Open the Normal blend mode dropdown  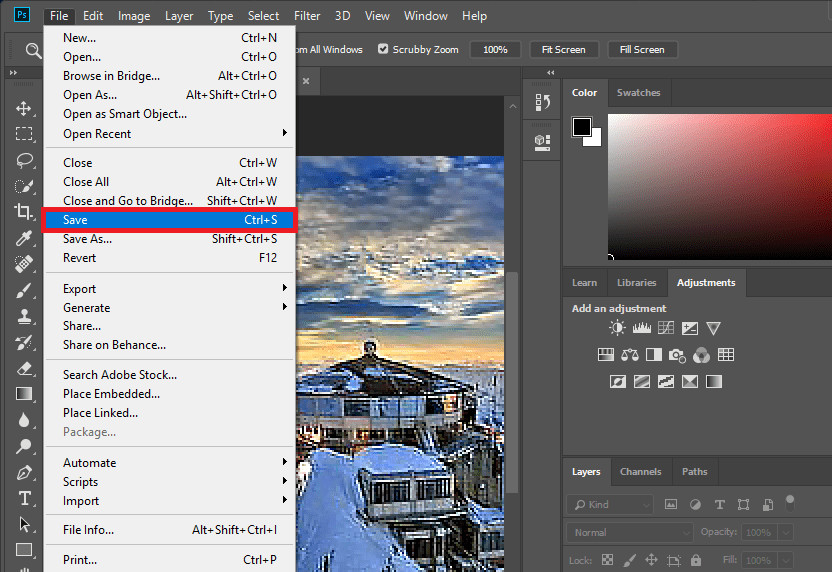628,533
